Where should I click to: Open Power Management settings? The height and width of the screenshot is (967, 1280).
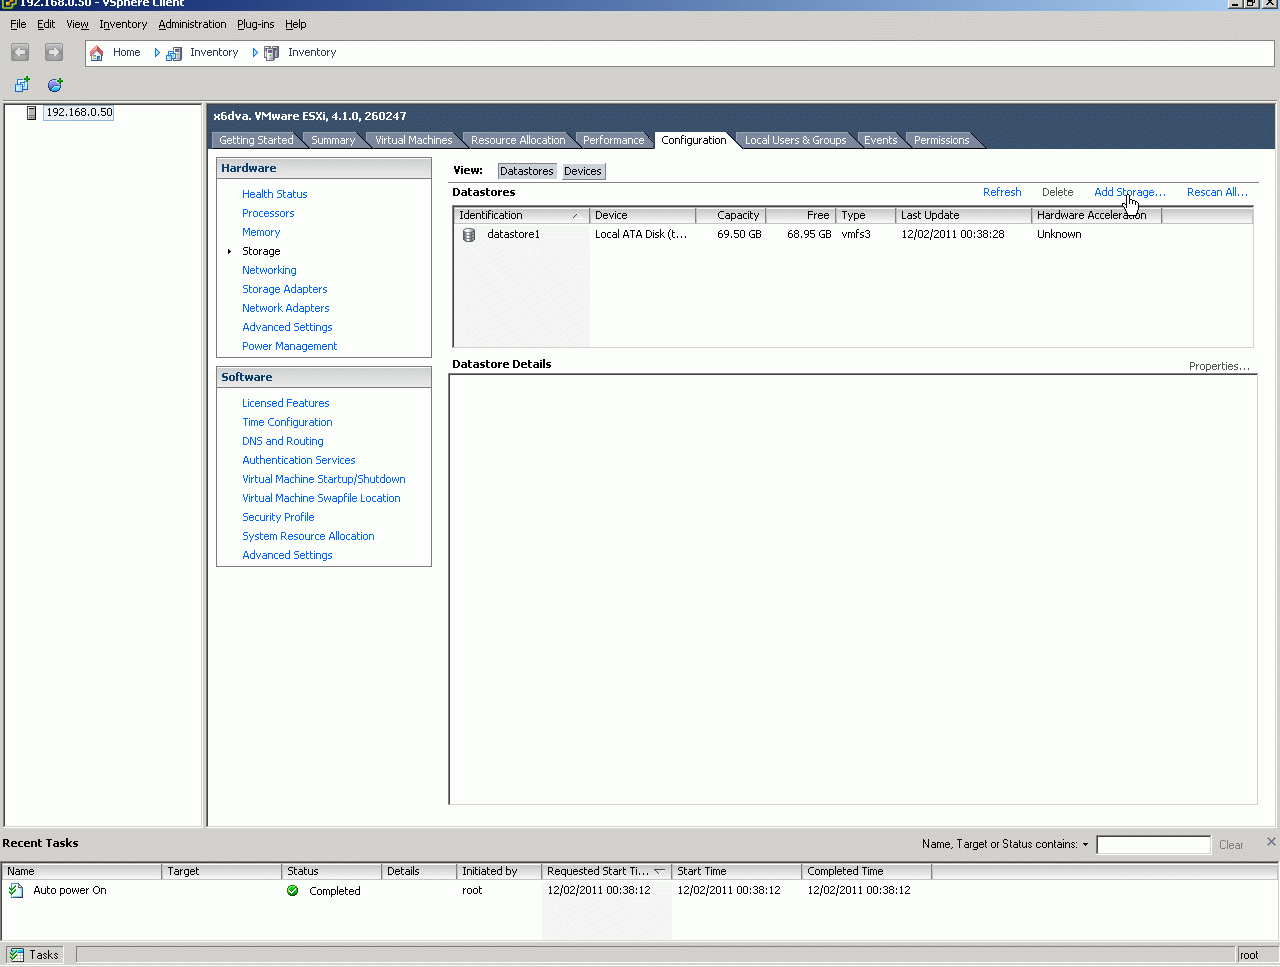pos(290,346)
